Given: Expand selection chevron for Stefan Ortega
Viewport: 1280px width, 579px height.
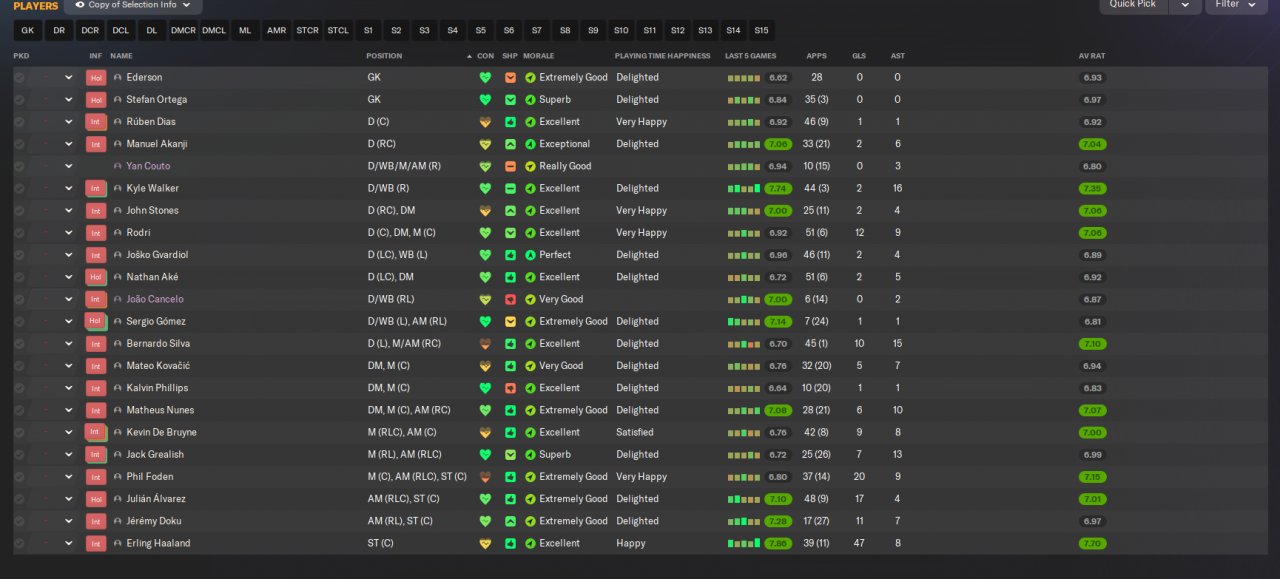Looking at the screenshot, I should (x=69, y=99).
